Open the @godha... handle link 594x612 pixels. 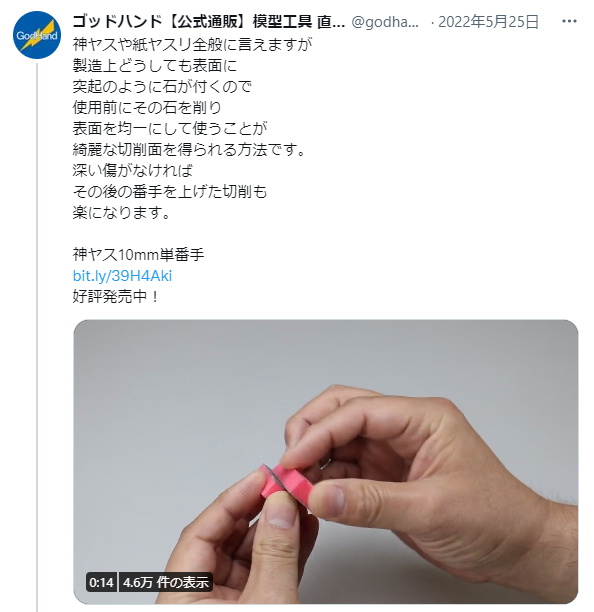(385, 22)
